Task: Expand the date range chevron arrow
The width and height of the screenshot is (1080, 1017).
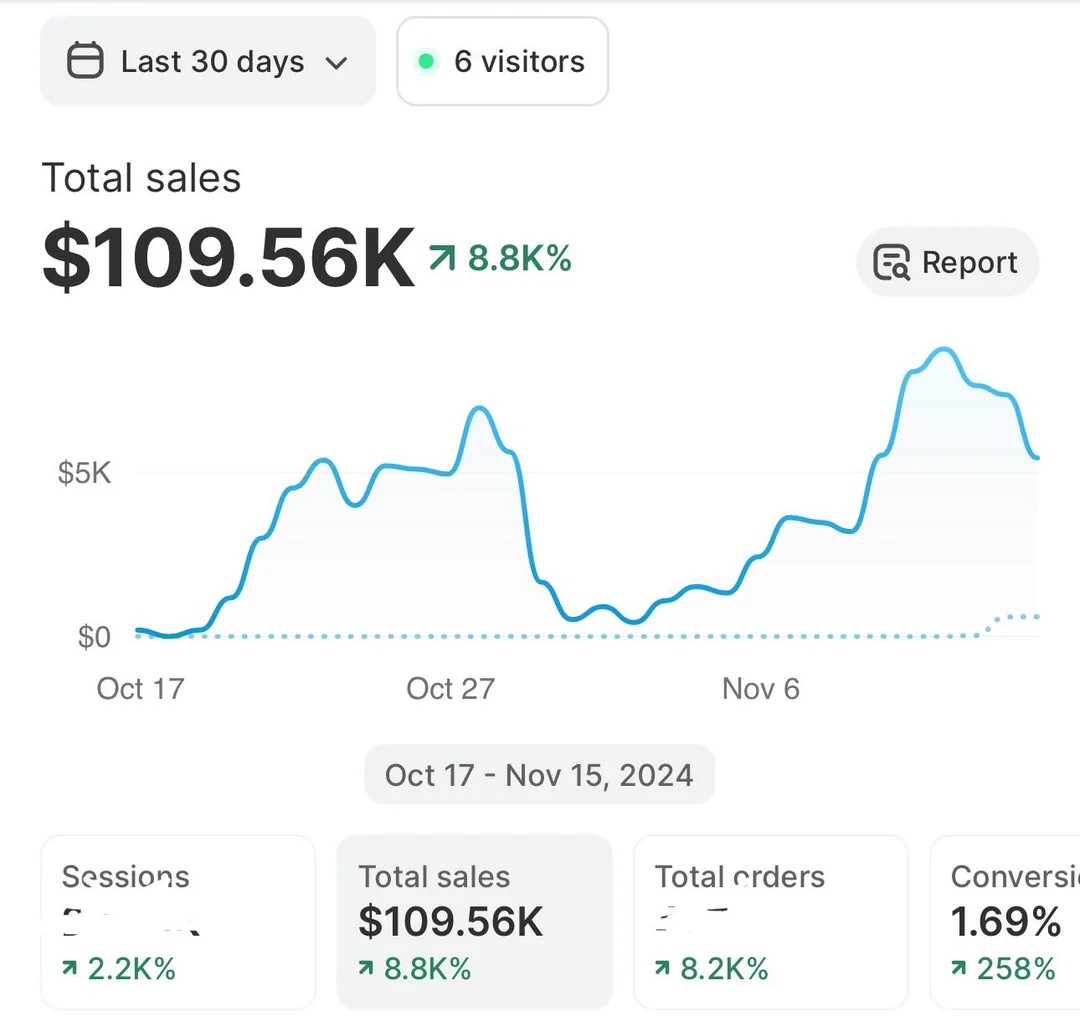Action: [336, 63]
